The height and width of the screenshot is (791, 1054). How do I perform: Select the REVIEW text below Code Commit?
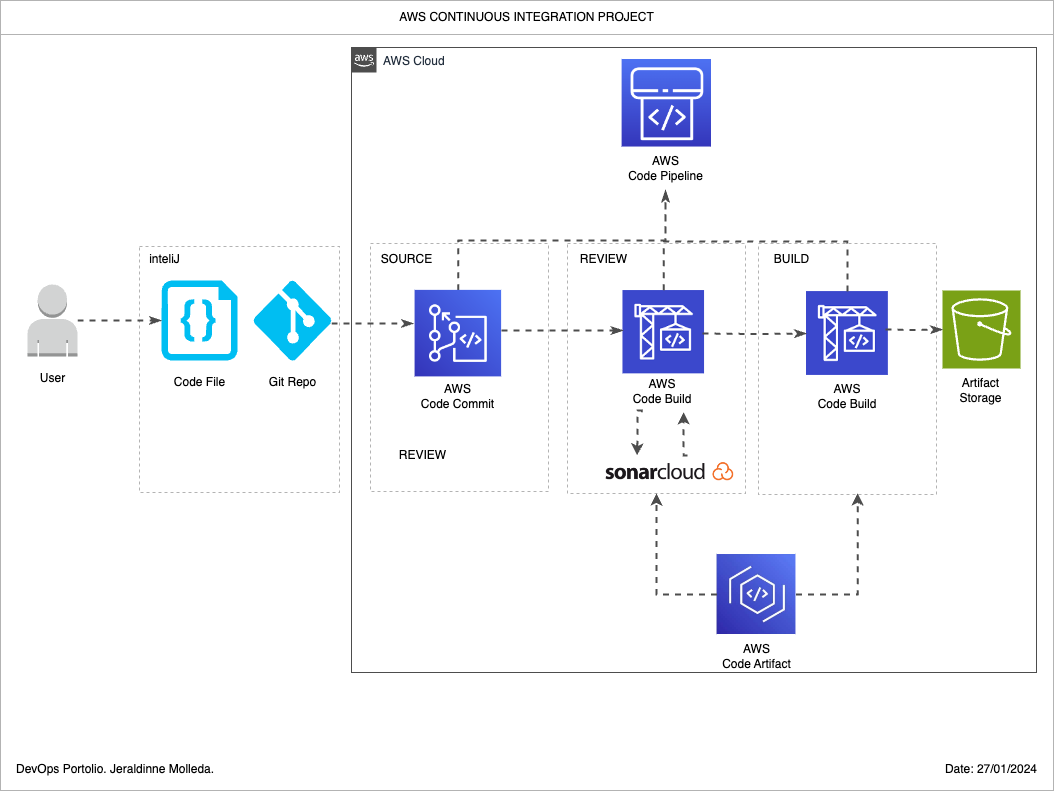tap(422, 455)
